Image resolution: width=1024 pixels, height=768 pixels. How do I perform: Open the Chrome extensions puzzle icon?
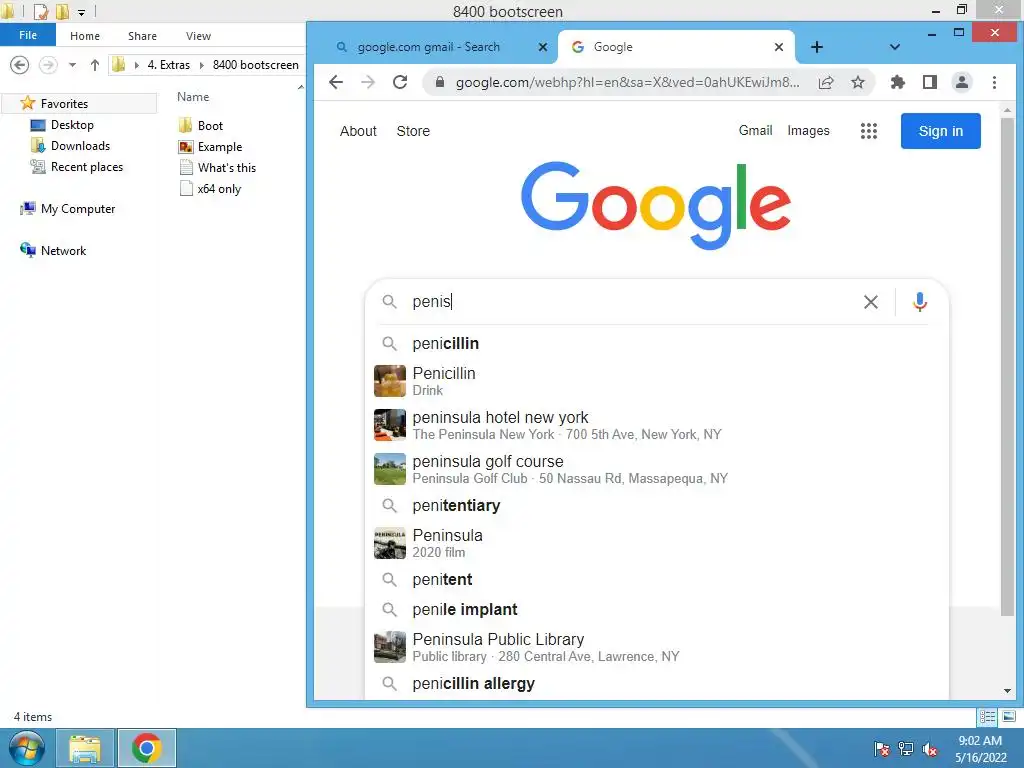[898, 82]
